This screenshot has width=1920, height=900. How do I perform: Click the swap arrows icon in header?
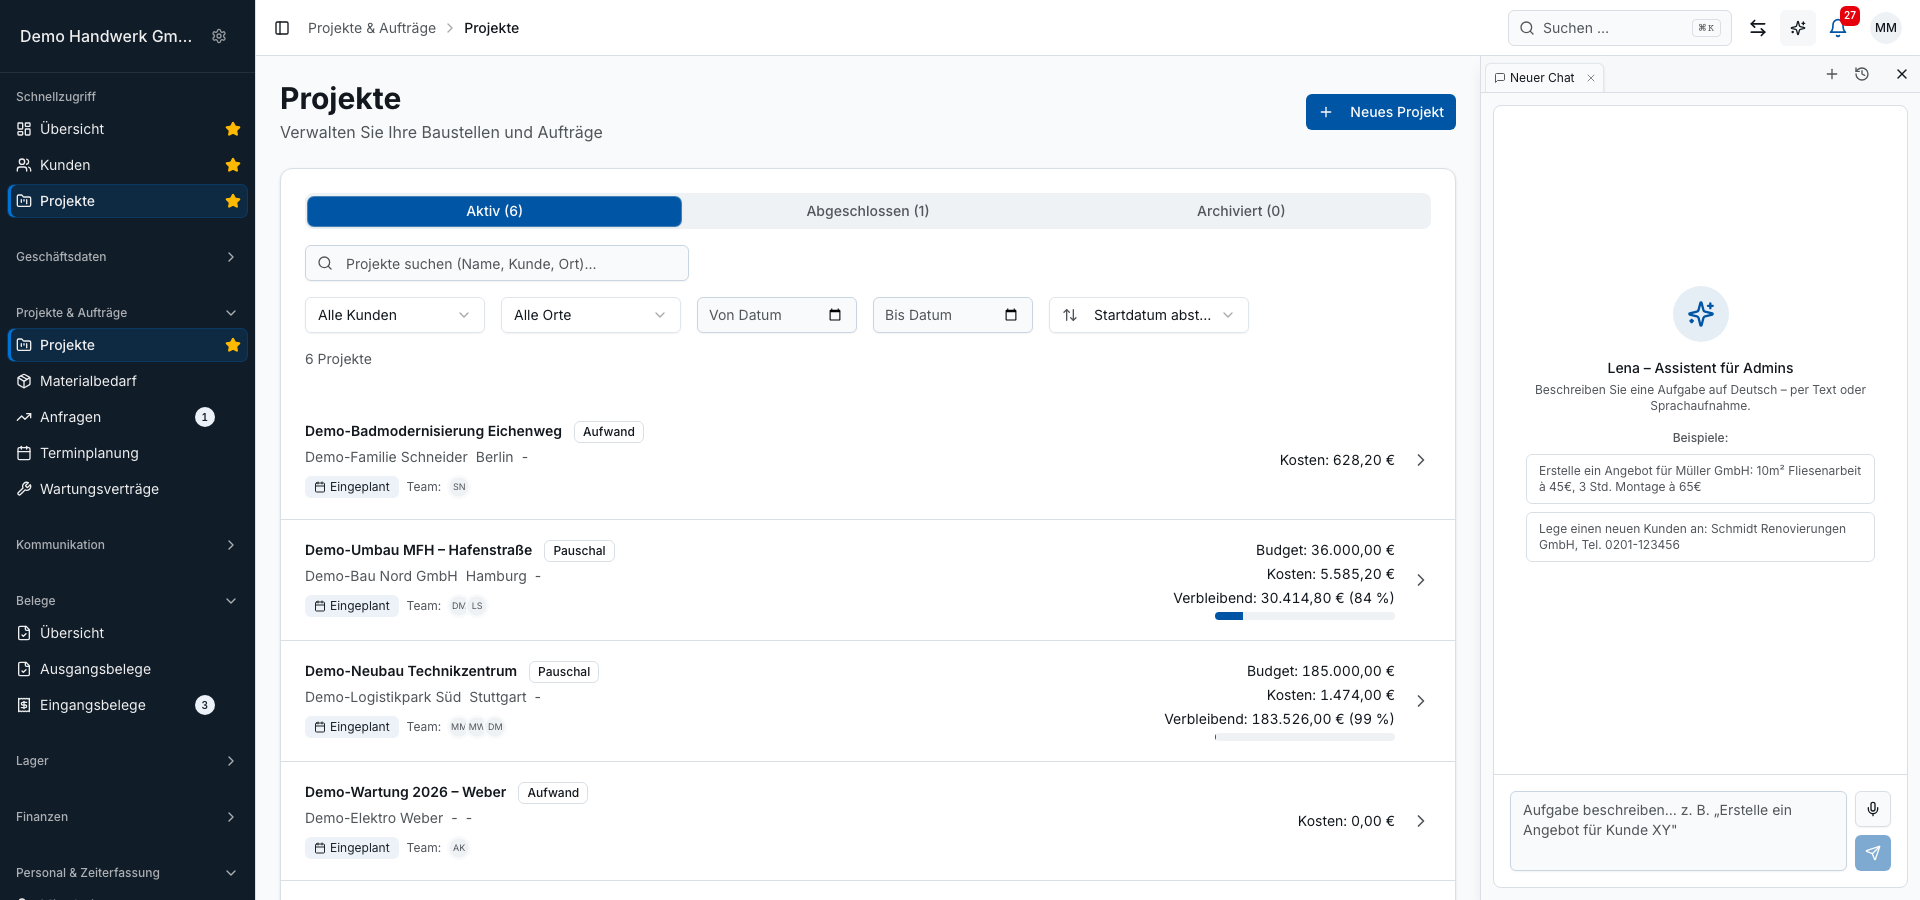[x=1758, y=28]
